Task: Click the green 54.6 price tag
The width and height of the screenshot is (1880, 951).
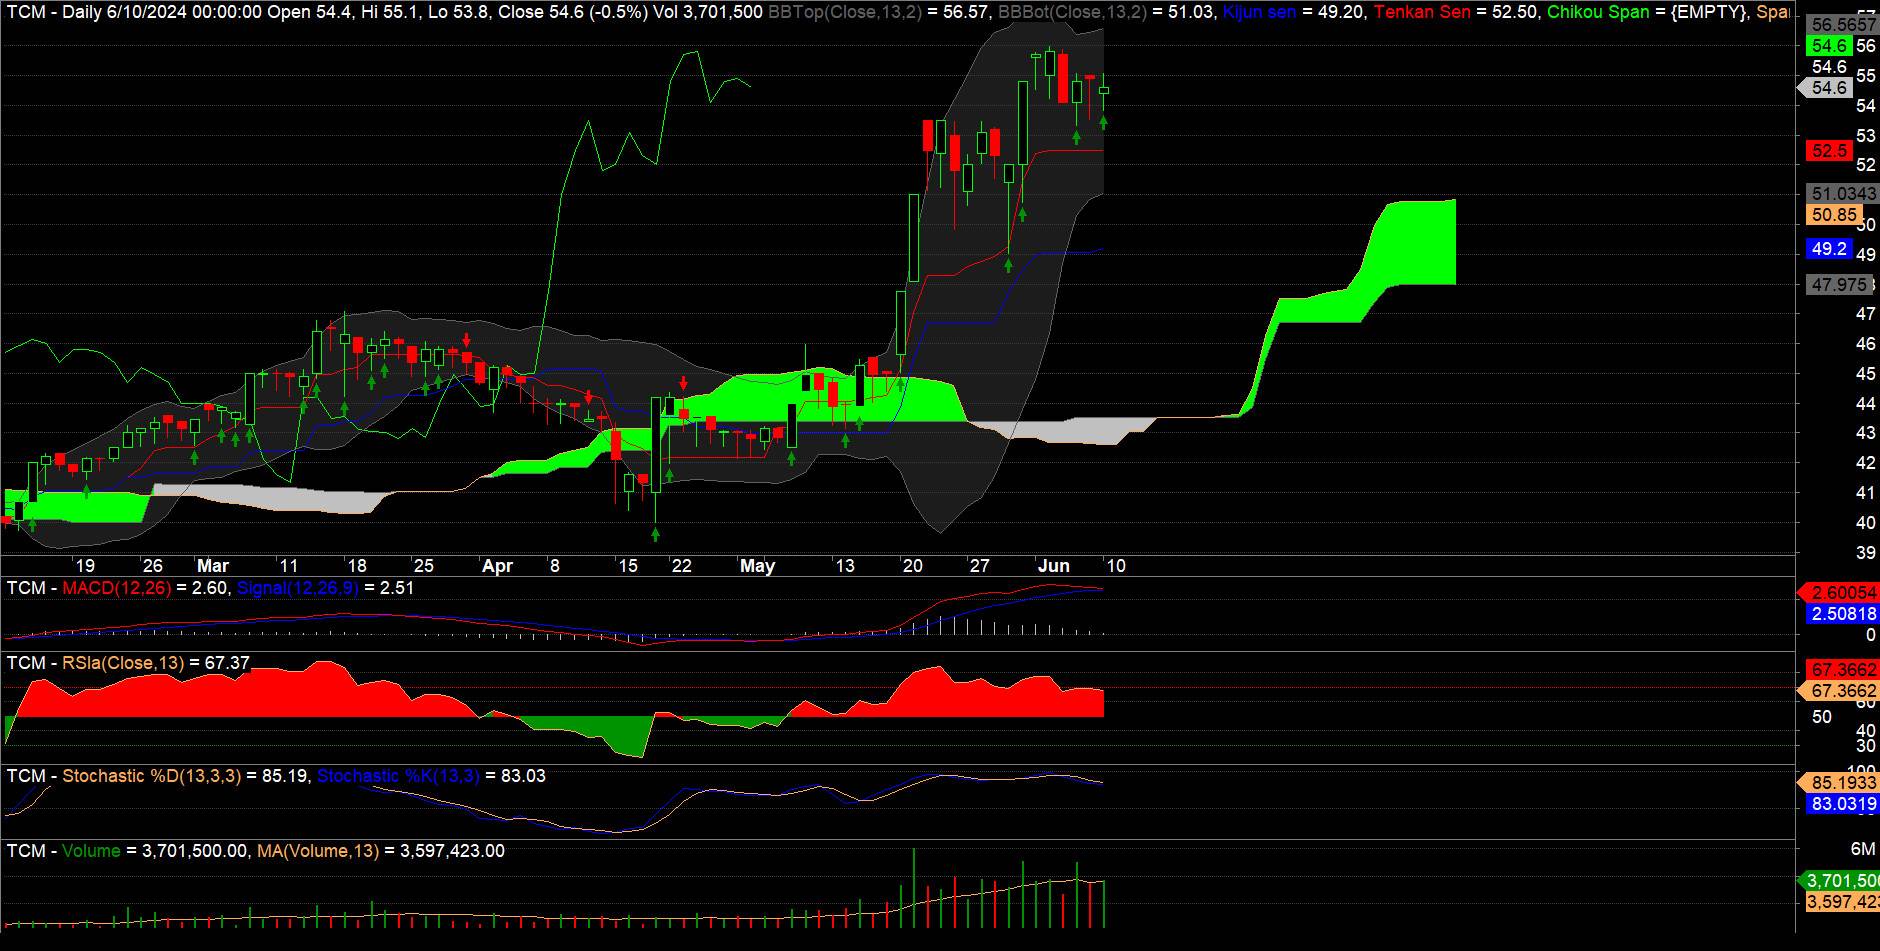Action: click(1829, 46)
